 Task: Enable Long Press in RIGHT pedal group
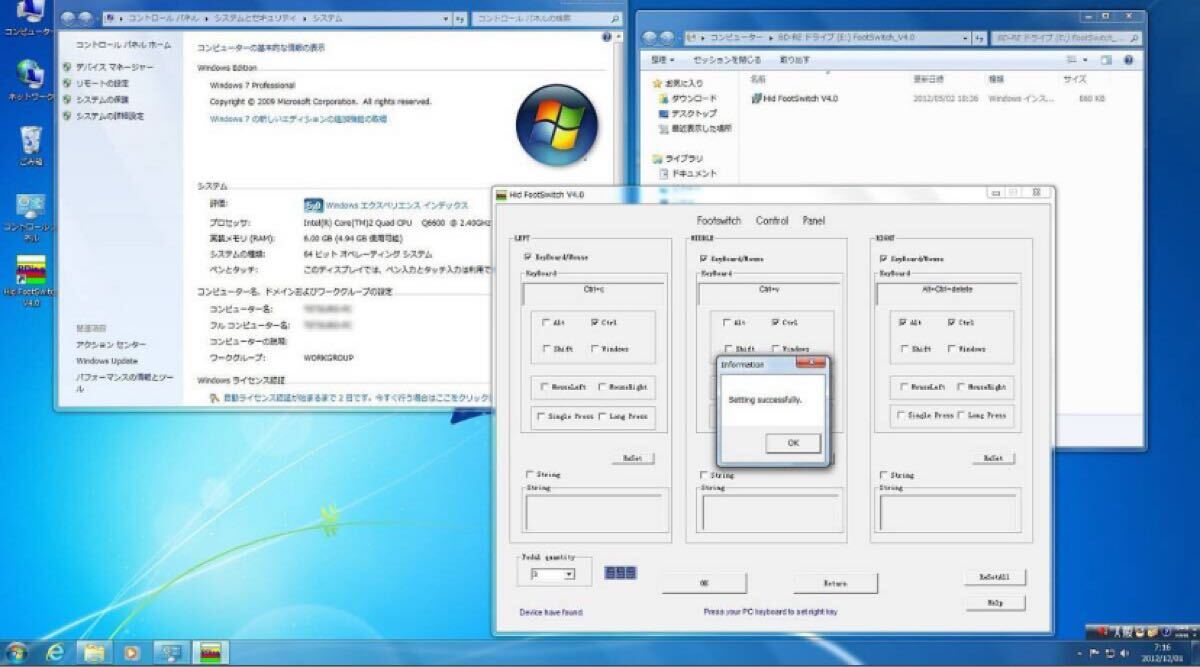(963, 415)
